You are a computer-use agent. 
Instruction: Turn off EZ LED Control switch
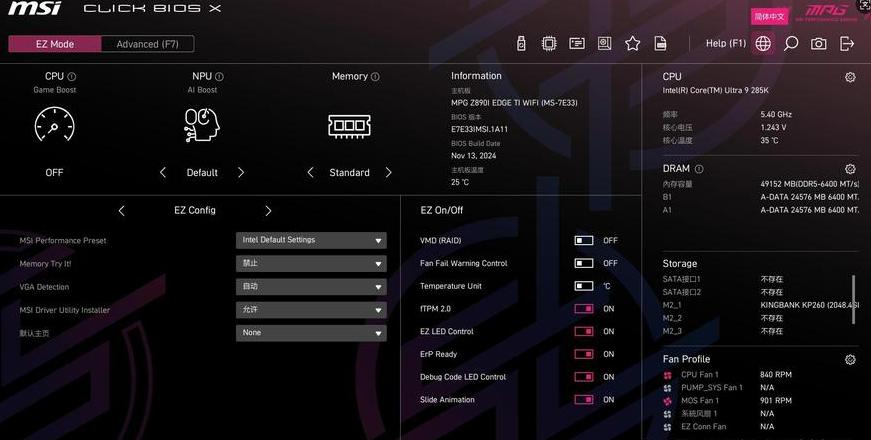[584, 331]
